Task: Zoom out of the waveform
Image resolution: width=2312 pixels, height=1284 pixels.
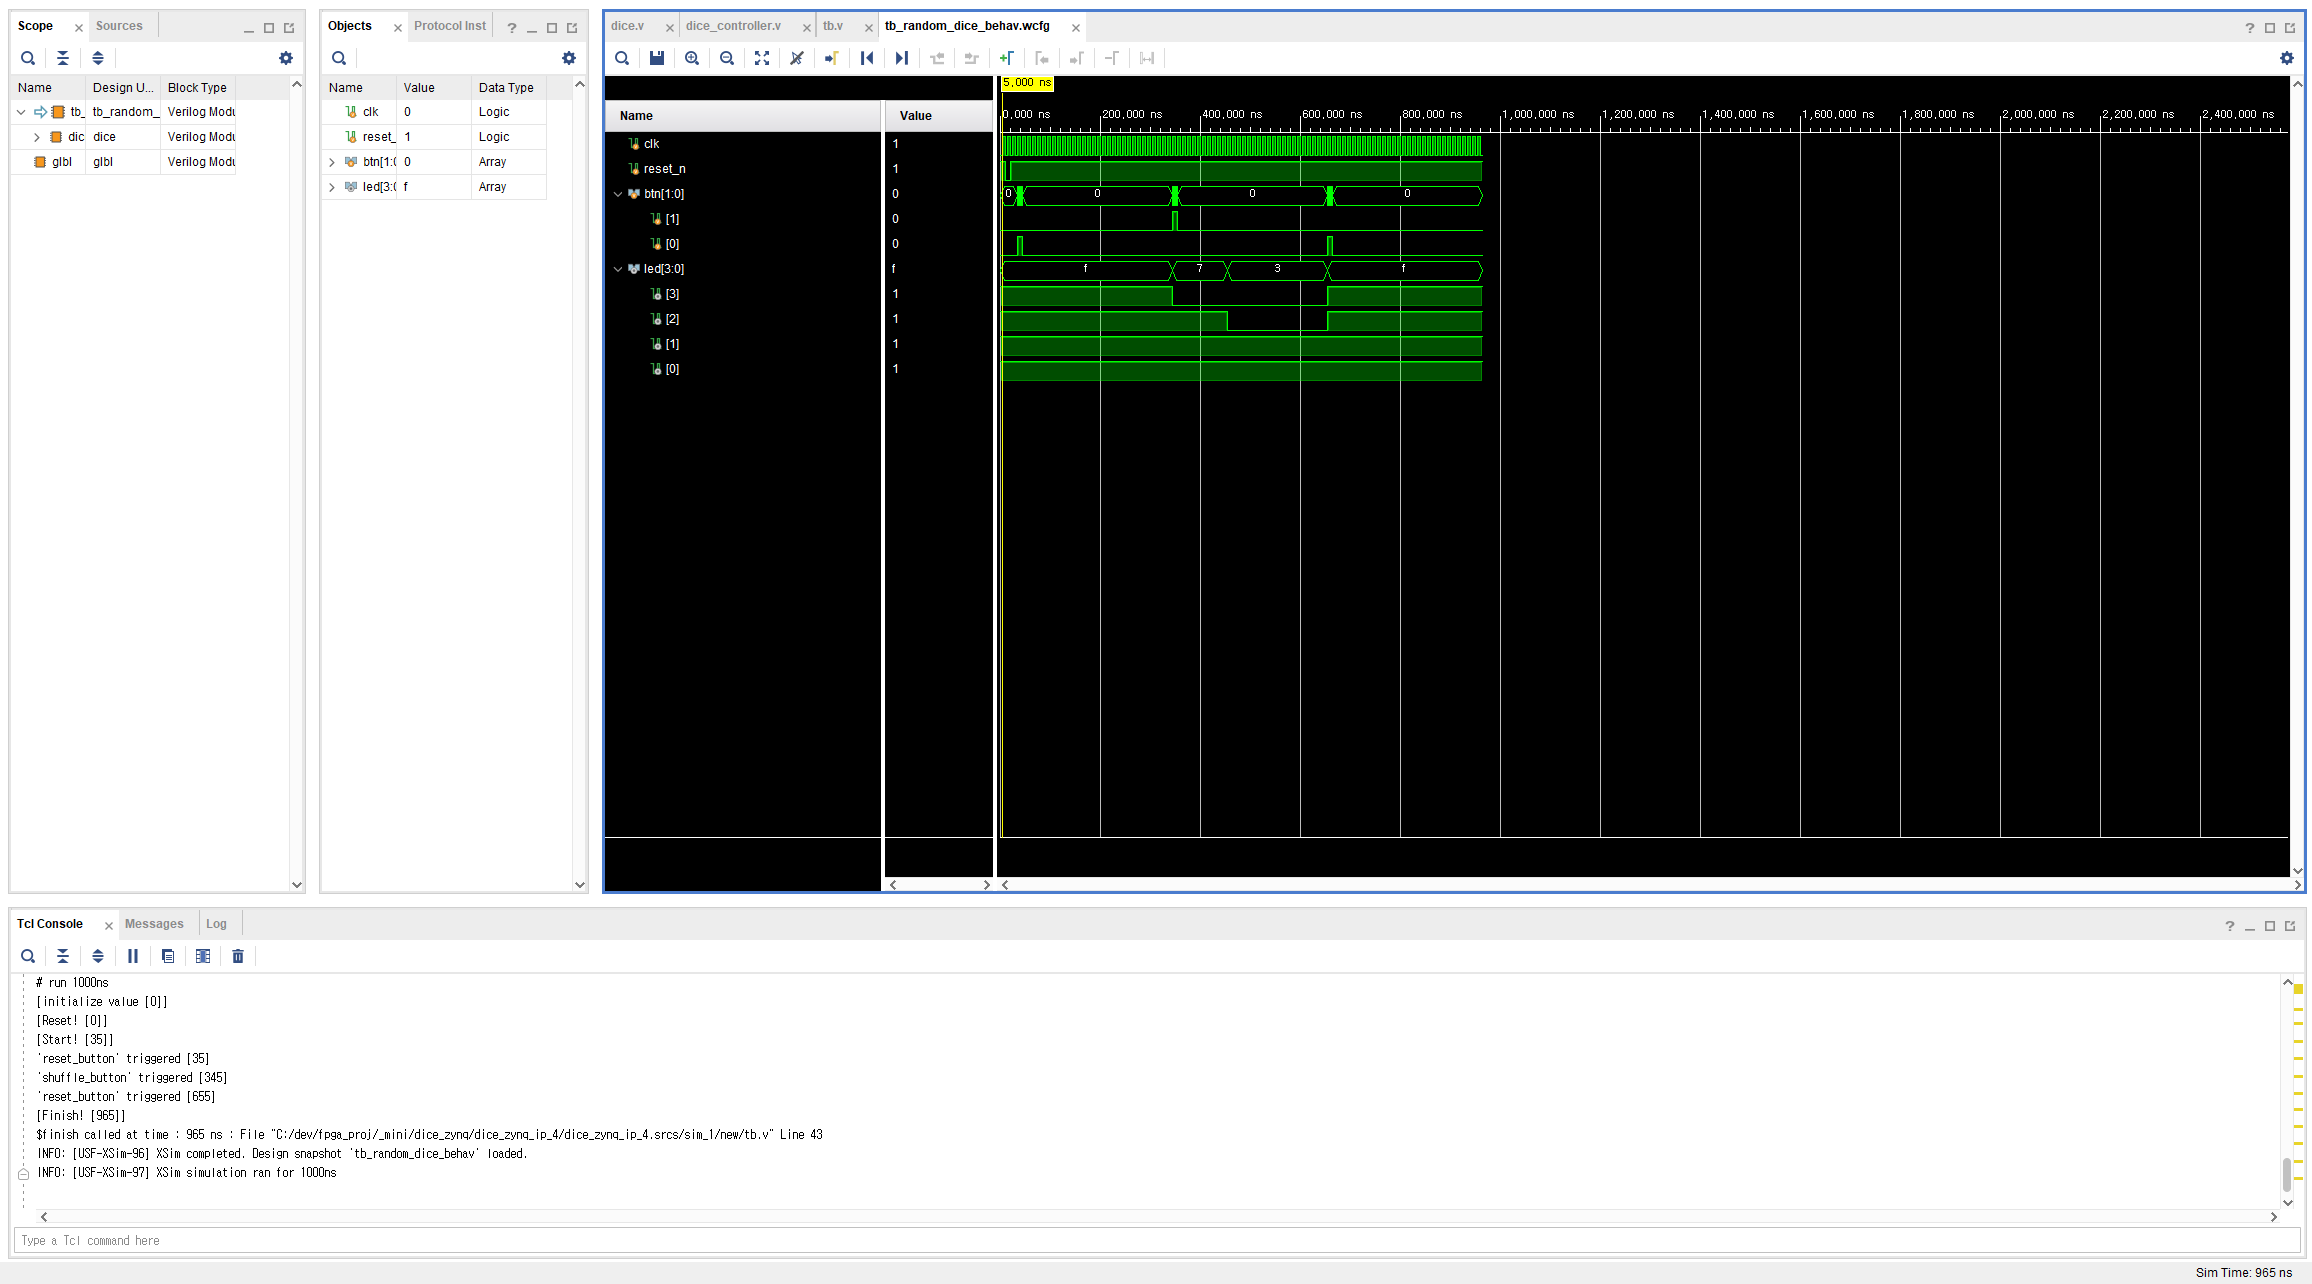Action: (727, 58)
